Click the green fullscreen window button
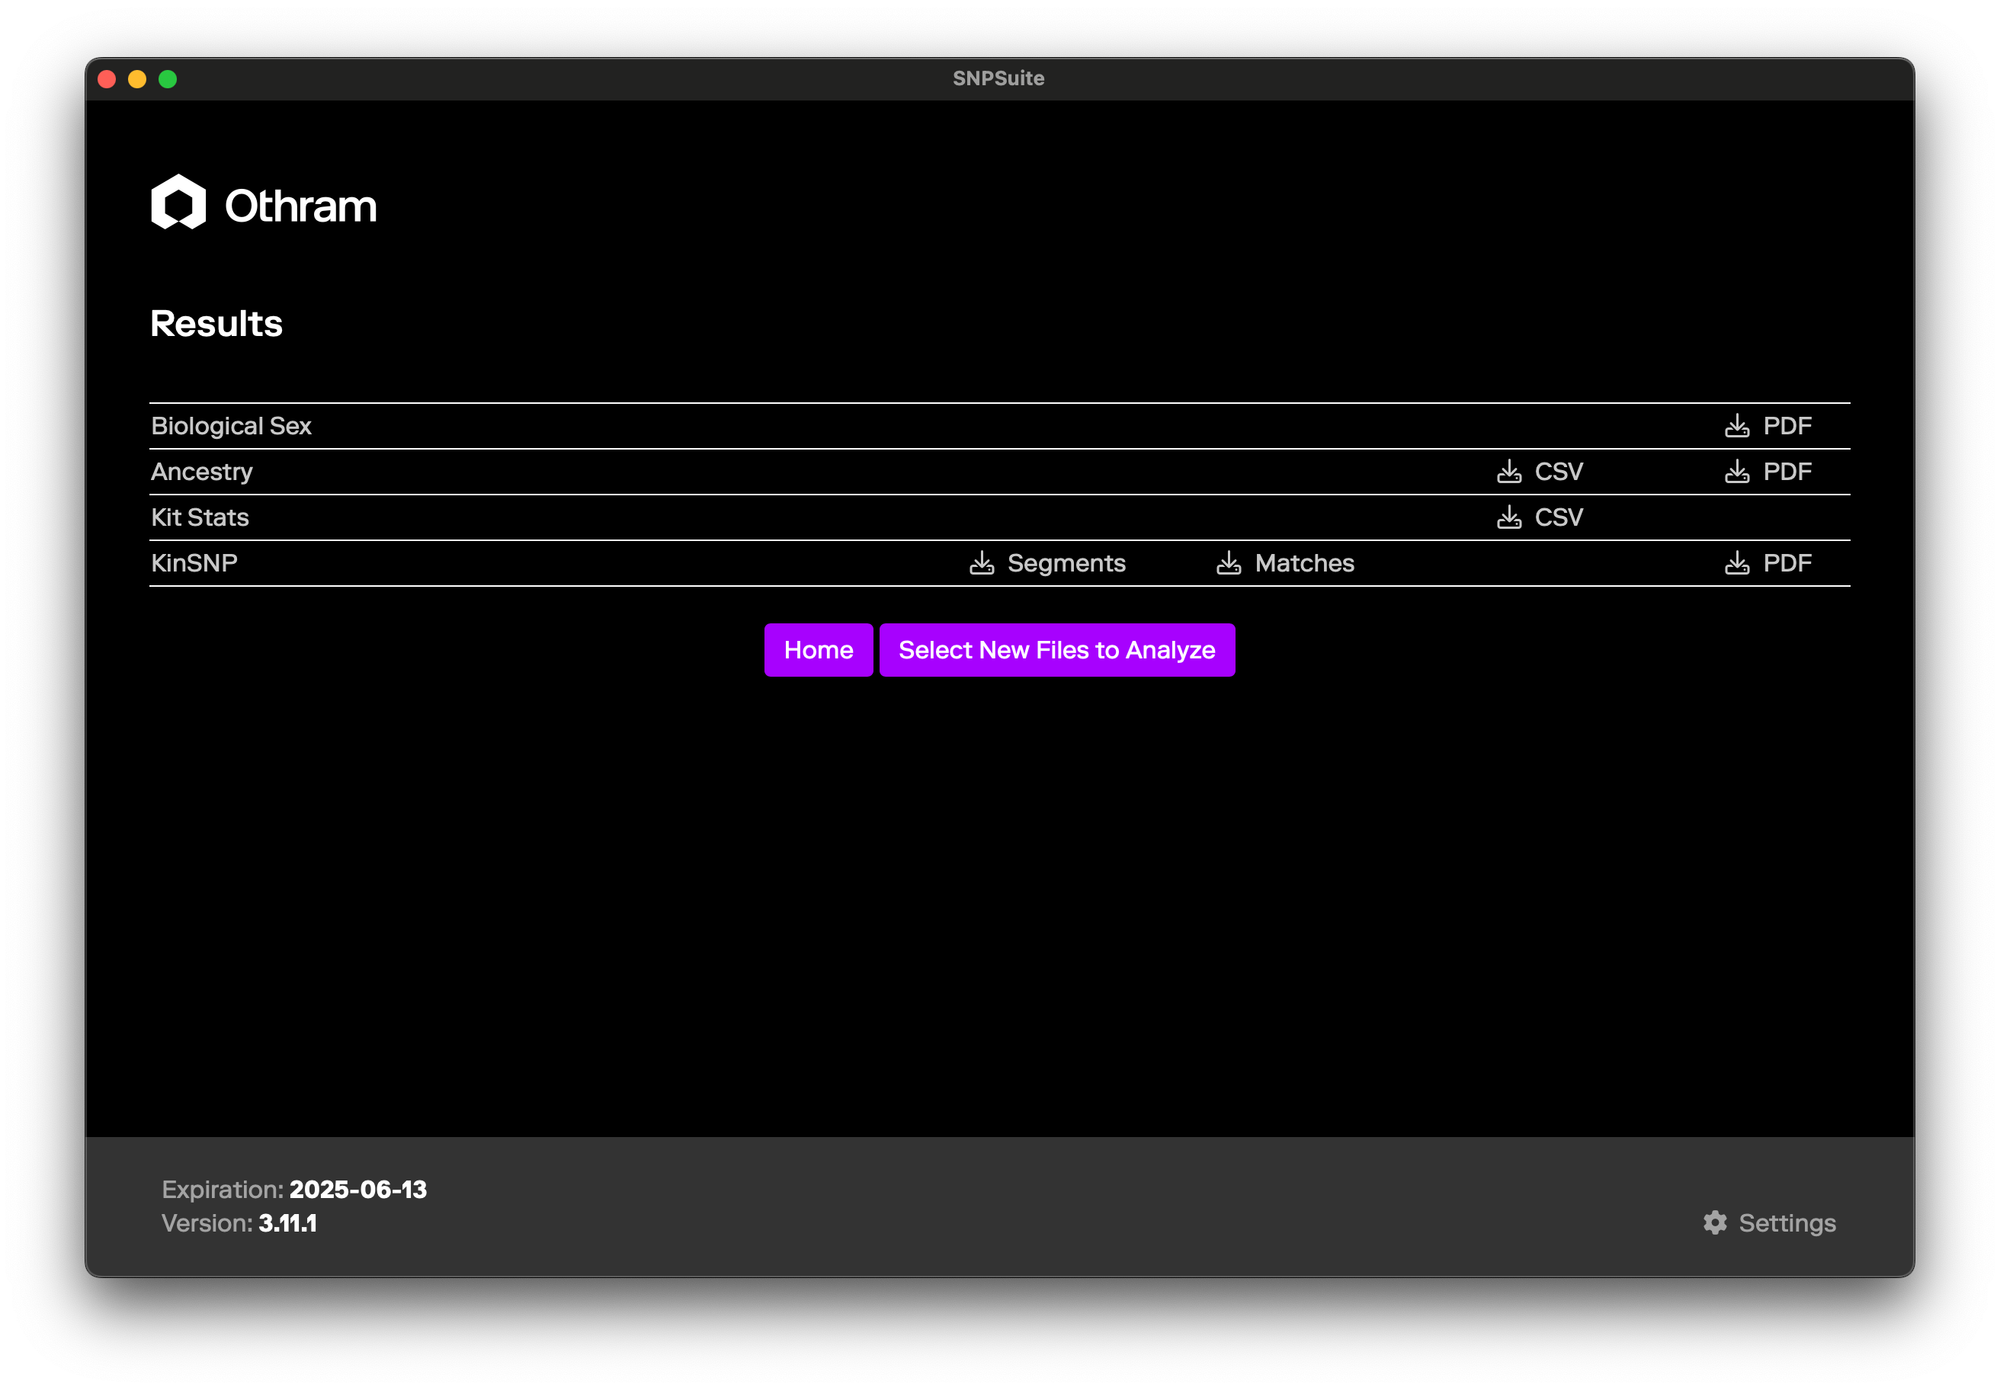 tap(168, 79)
